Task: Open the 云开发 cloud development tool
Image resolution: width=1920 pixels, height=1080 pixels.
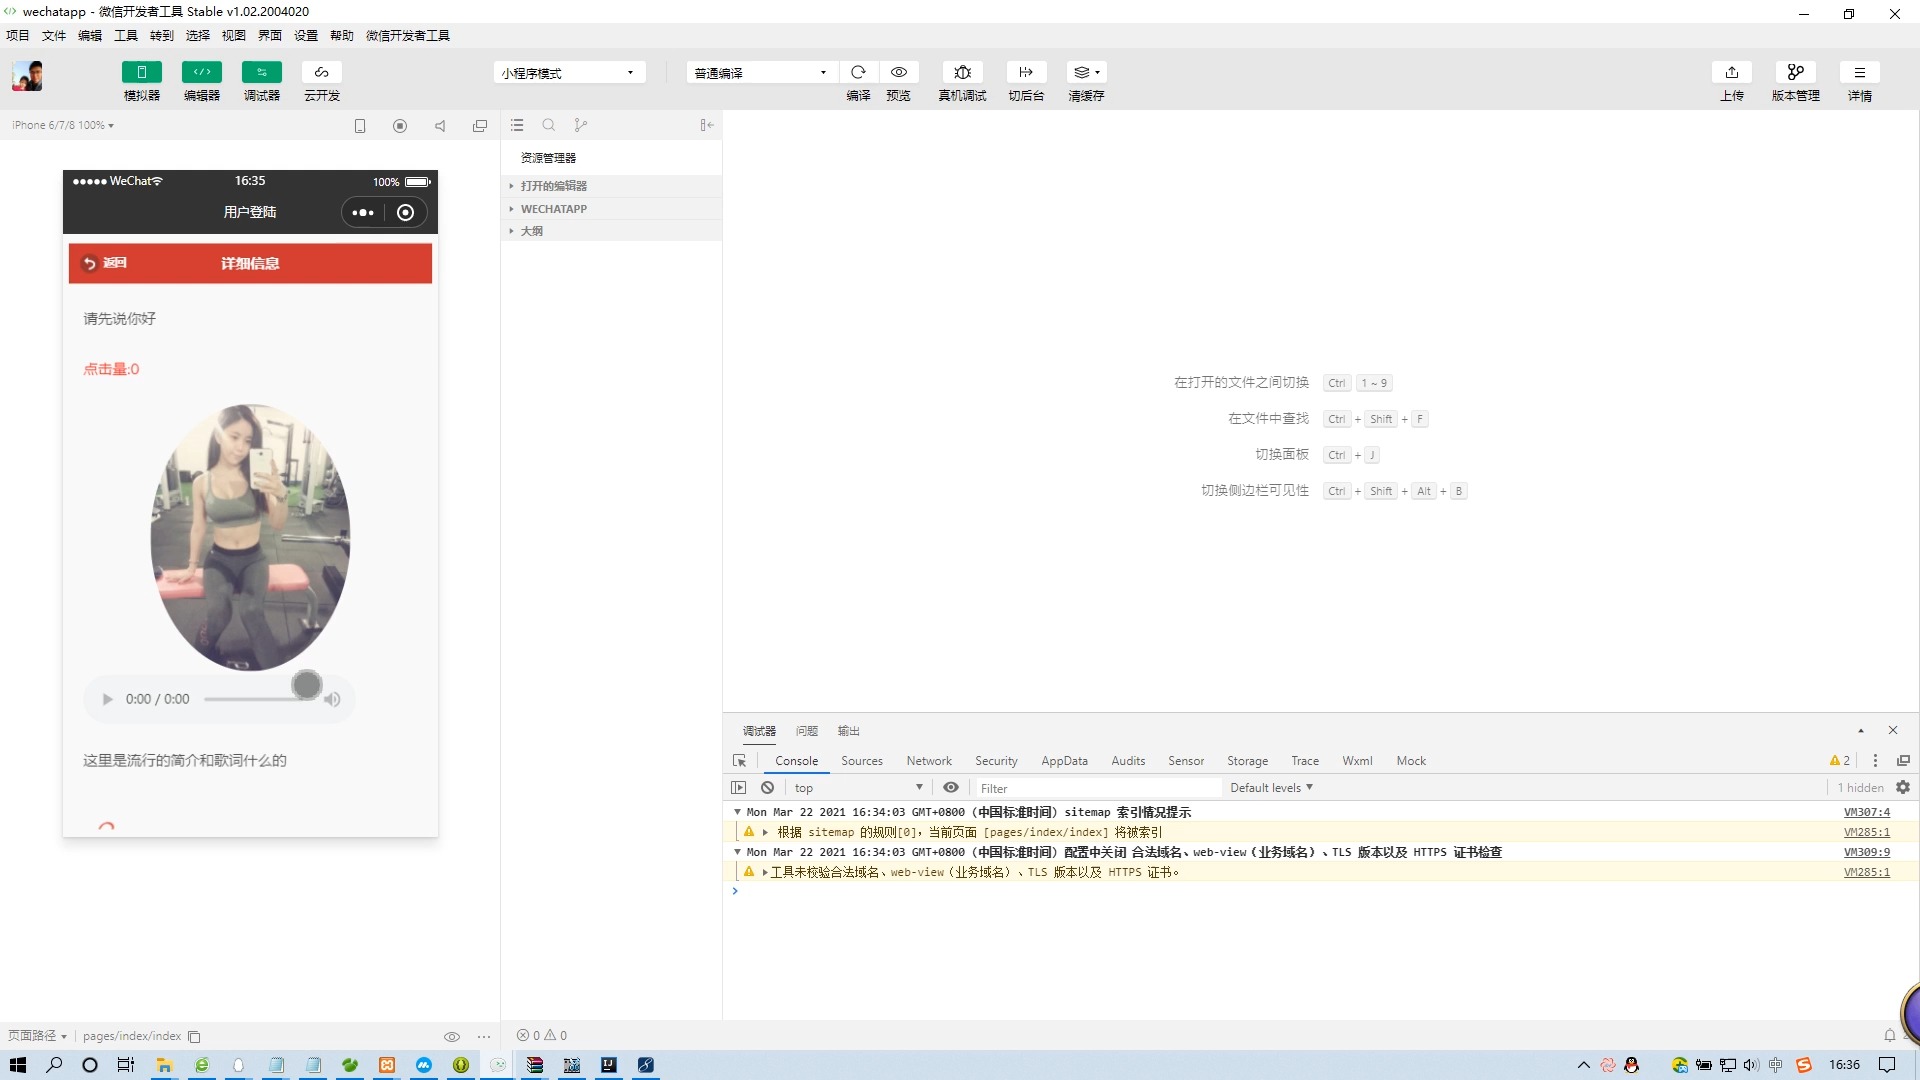Action: pos(321,72)
